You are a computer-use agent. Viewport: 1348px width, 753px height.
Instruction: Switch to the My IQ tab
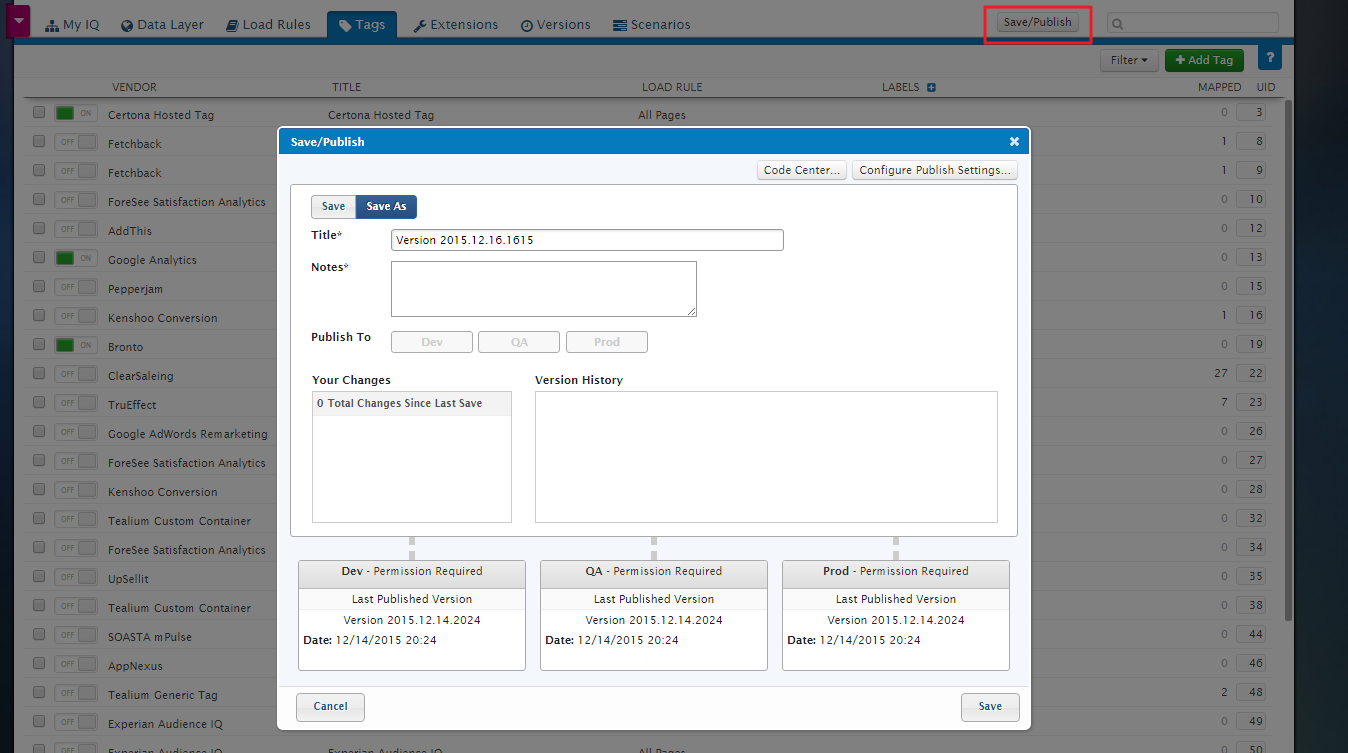pos(73,24)
